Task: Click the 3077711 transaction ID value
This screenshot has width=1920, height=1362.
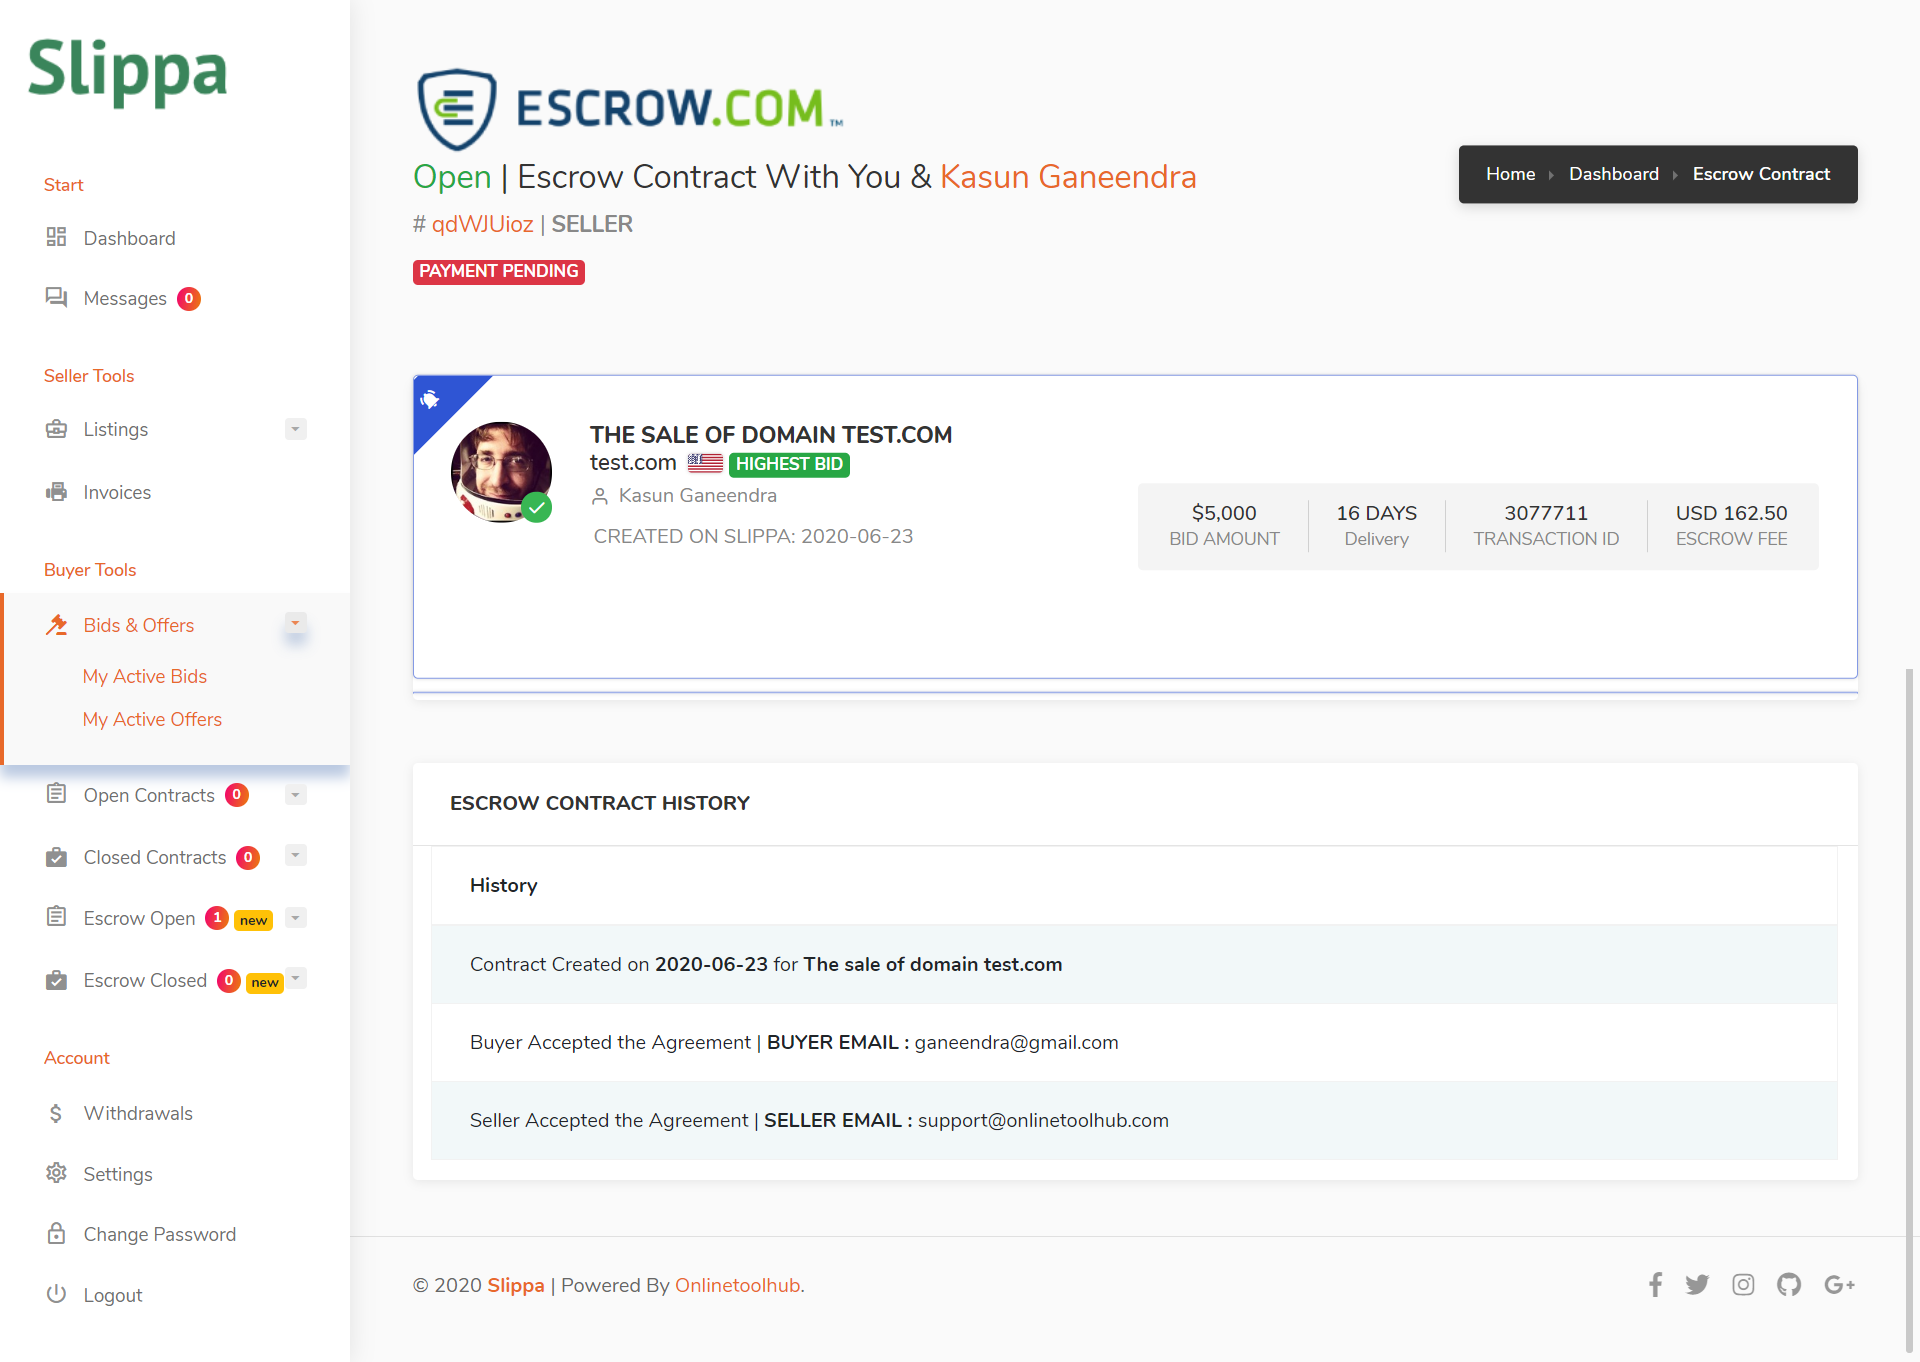Action: (x=1546, y=513)
